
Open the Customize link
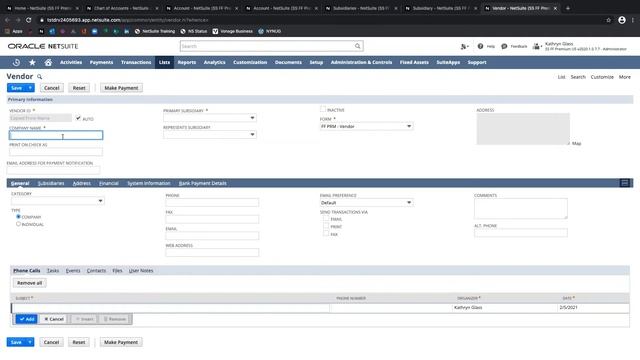pyautogui.click(x=602, y=77)
